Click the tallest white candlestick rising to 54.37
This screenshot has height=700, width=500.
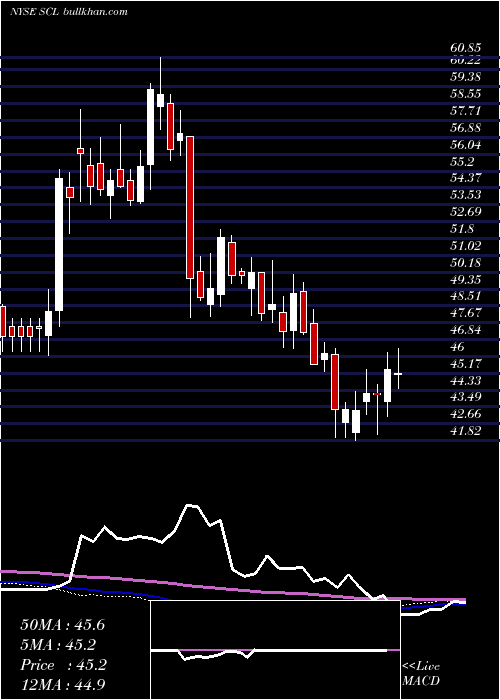click(59, 244)
